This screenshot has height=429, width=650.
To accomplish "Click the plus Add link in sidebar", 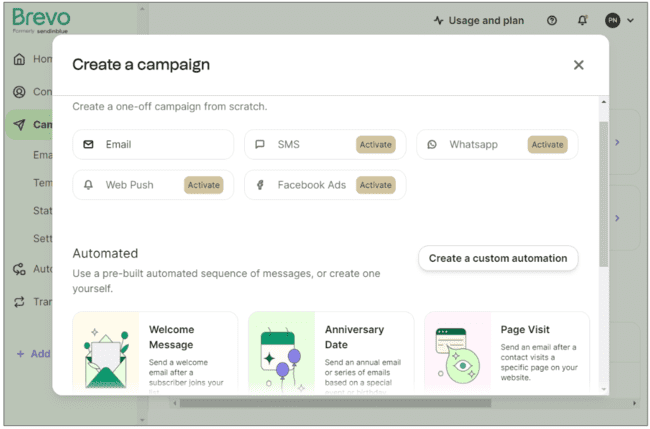I will coord(34,354).
